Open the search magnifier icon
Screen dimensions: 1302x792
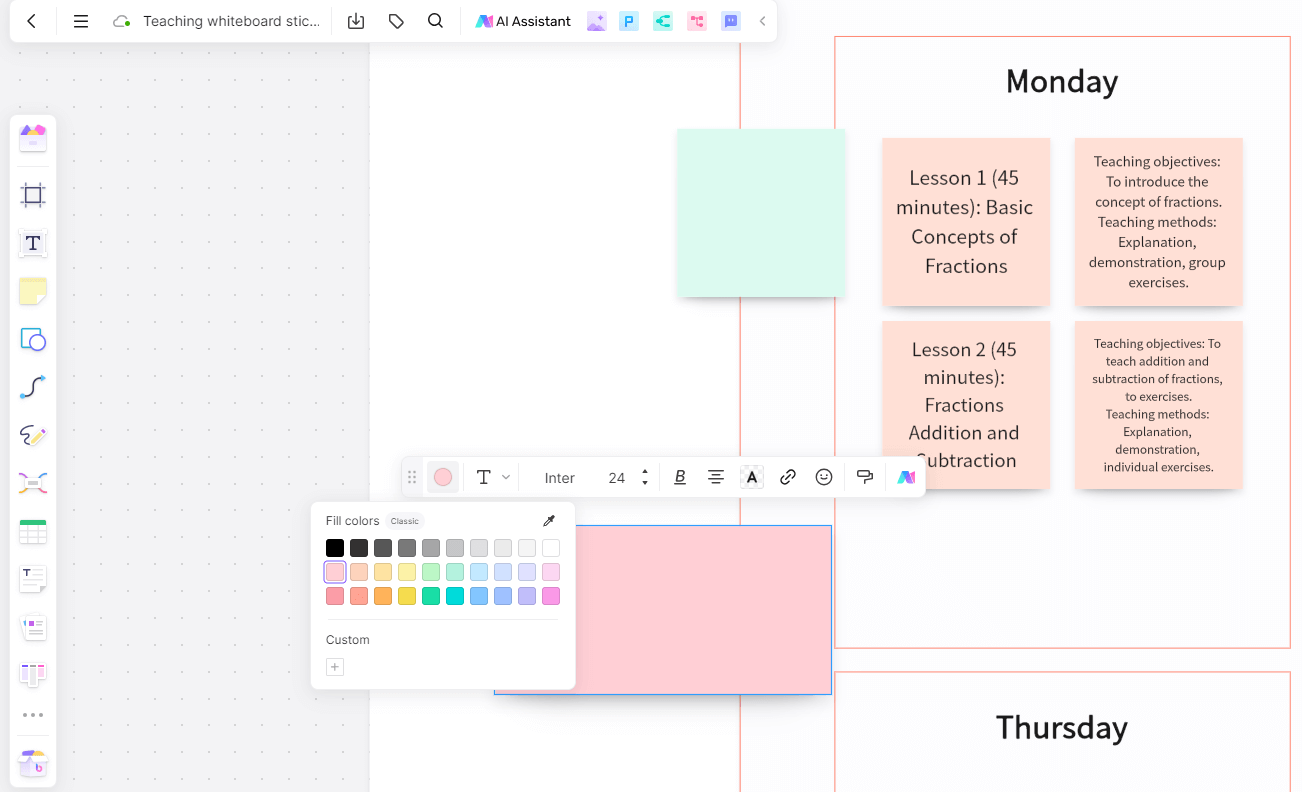(x=435, y=21)
